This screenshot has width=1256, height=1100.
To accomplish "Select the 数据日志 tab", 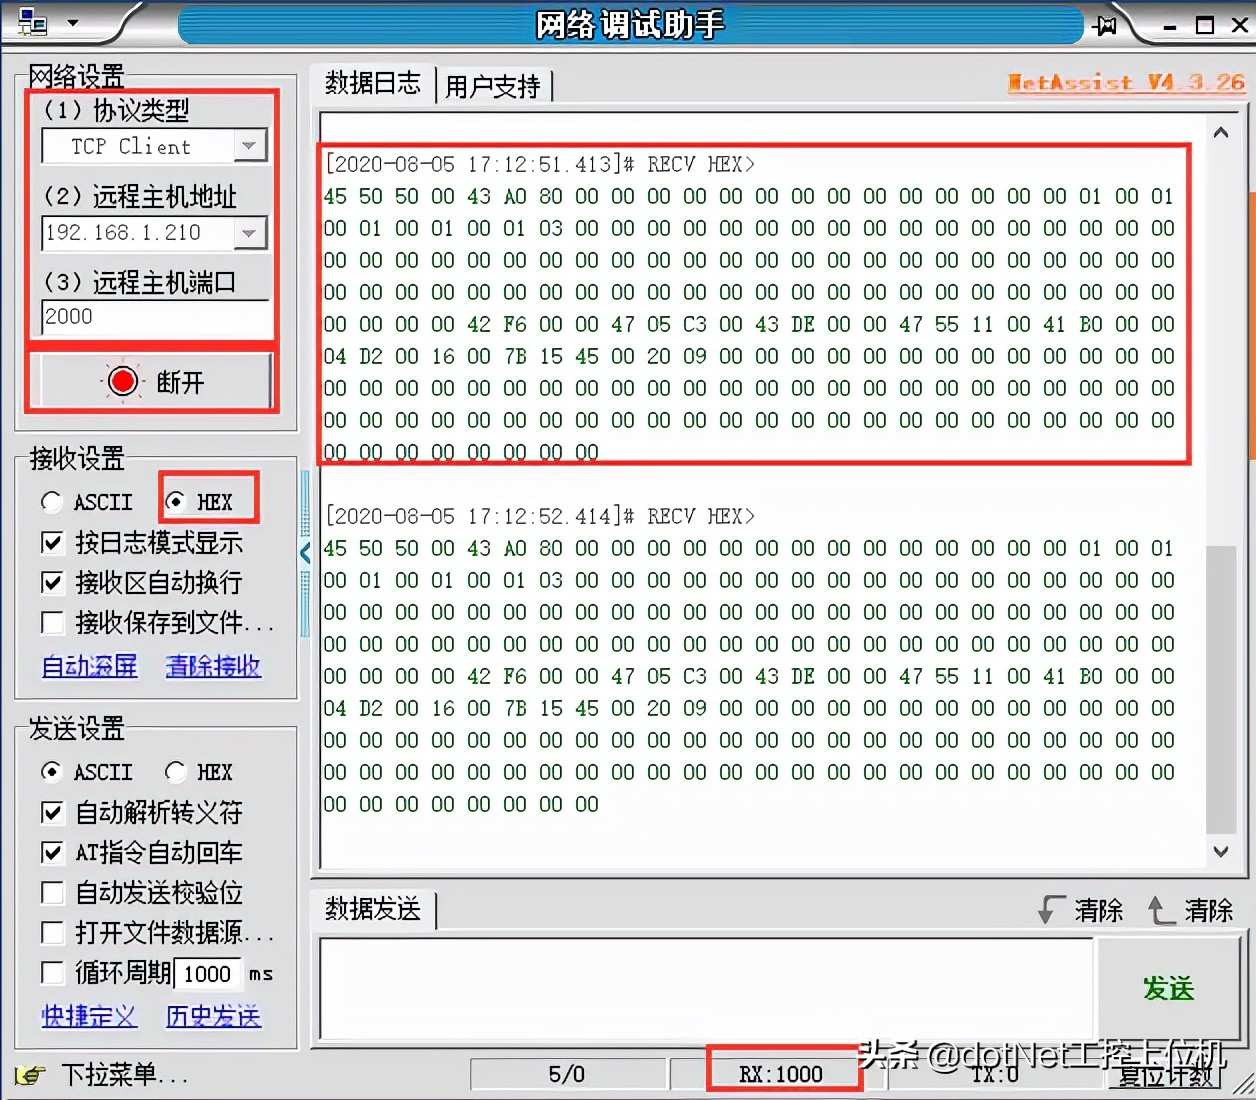I will pyautogui.click(x=371, y=85).
